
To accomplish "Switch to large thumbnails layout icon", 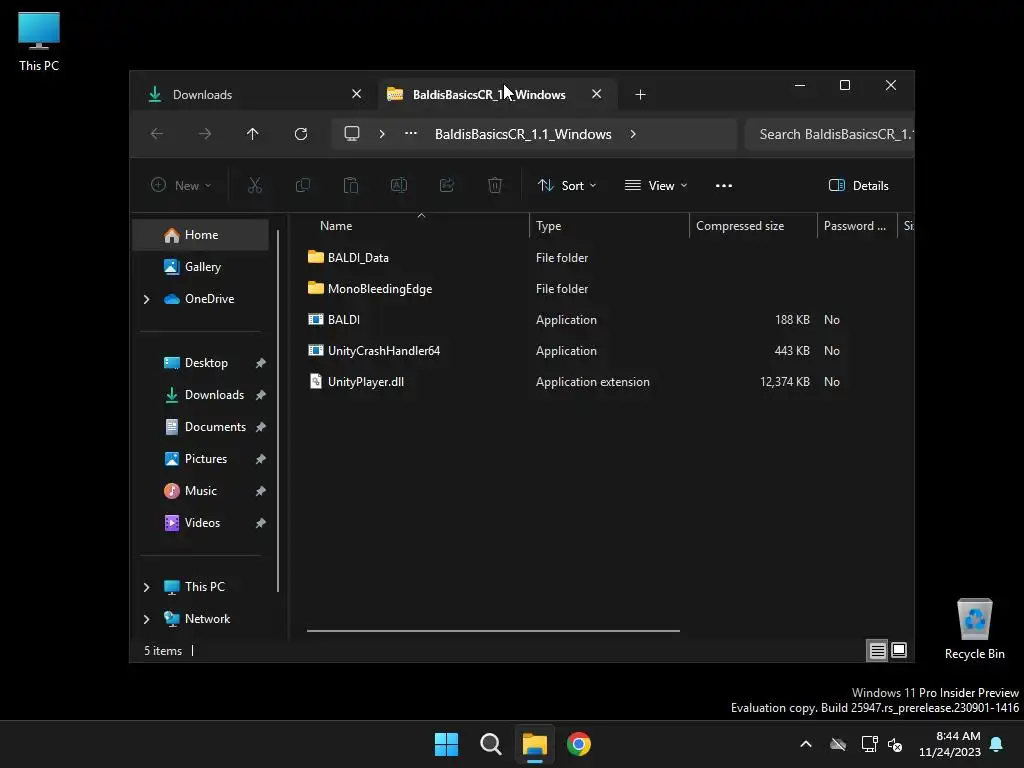I will pyautogui.click(x=899, y=650).
